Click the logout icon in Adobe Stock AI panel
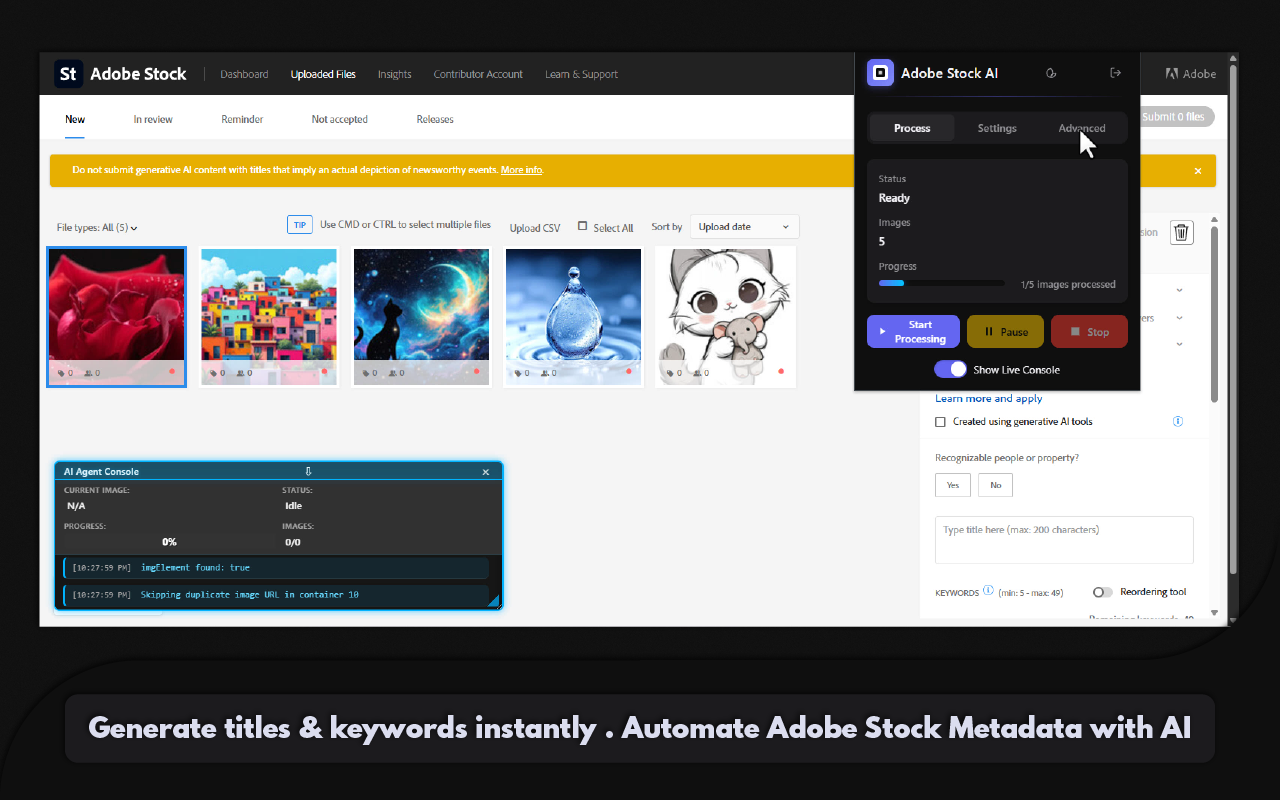The height and width of the screenshot is (800, 1280). [x=1116, y=73]
